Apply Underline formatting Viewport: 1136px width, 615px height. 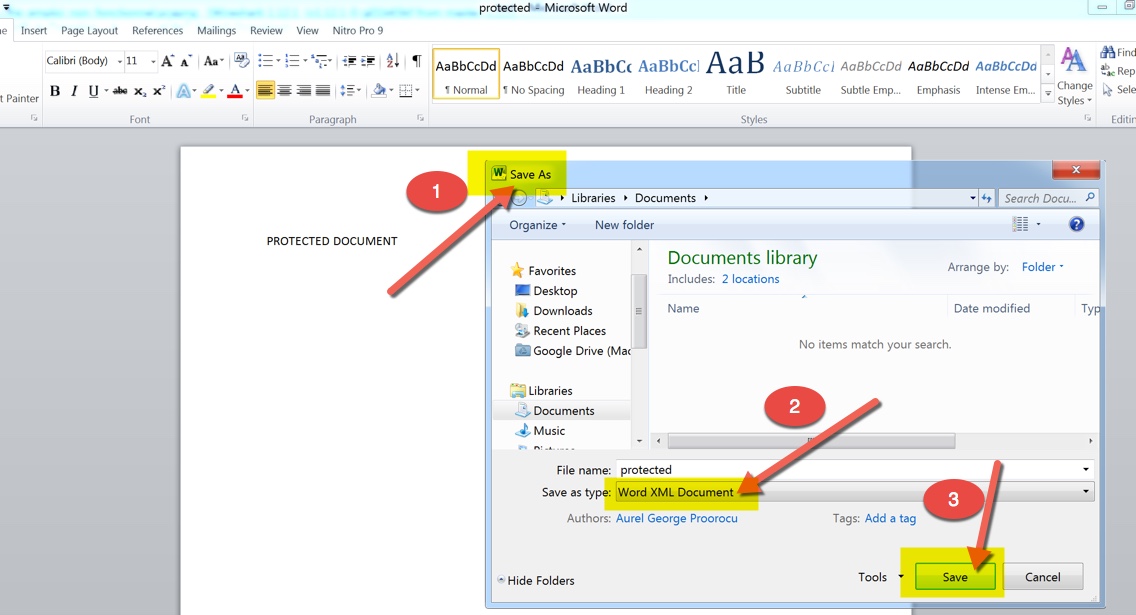(x=93, y=91)
